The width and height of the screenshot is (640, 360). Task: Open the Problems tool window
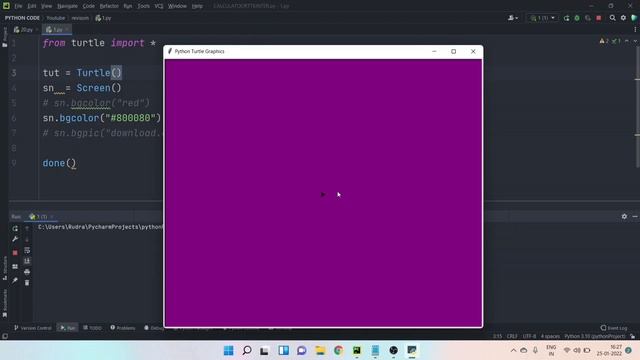[123, 328]
